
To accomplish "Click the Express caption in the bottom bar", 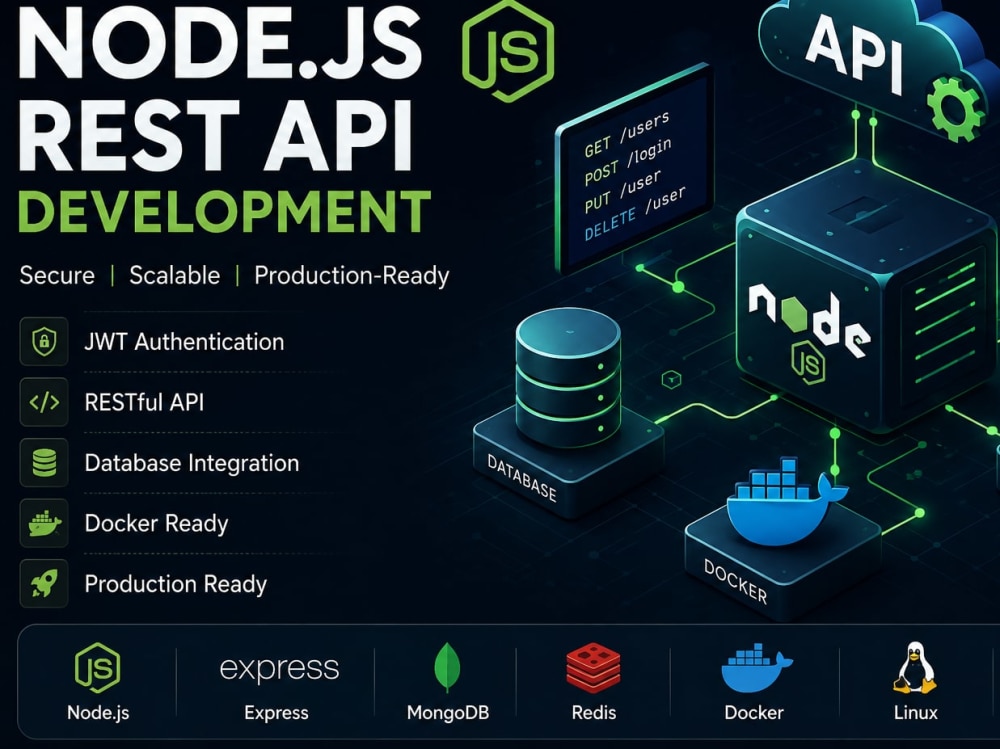I will pyautogui.click(x=276, y=713).
